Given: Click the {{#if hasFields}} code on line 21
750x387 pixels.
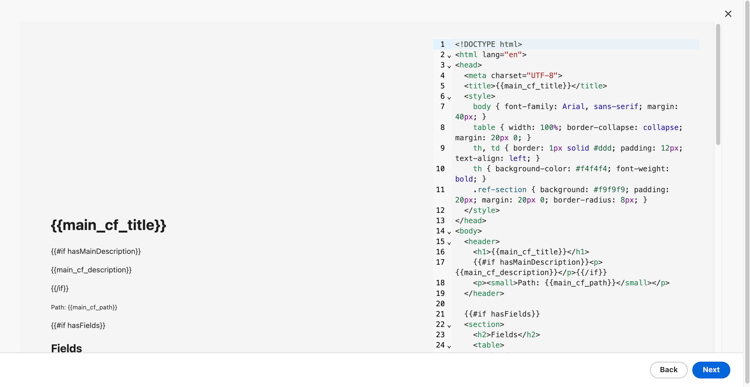Looking at the screenshot, I should (502, 314).
